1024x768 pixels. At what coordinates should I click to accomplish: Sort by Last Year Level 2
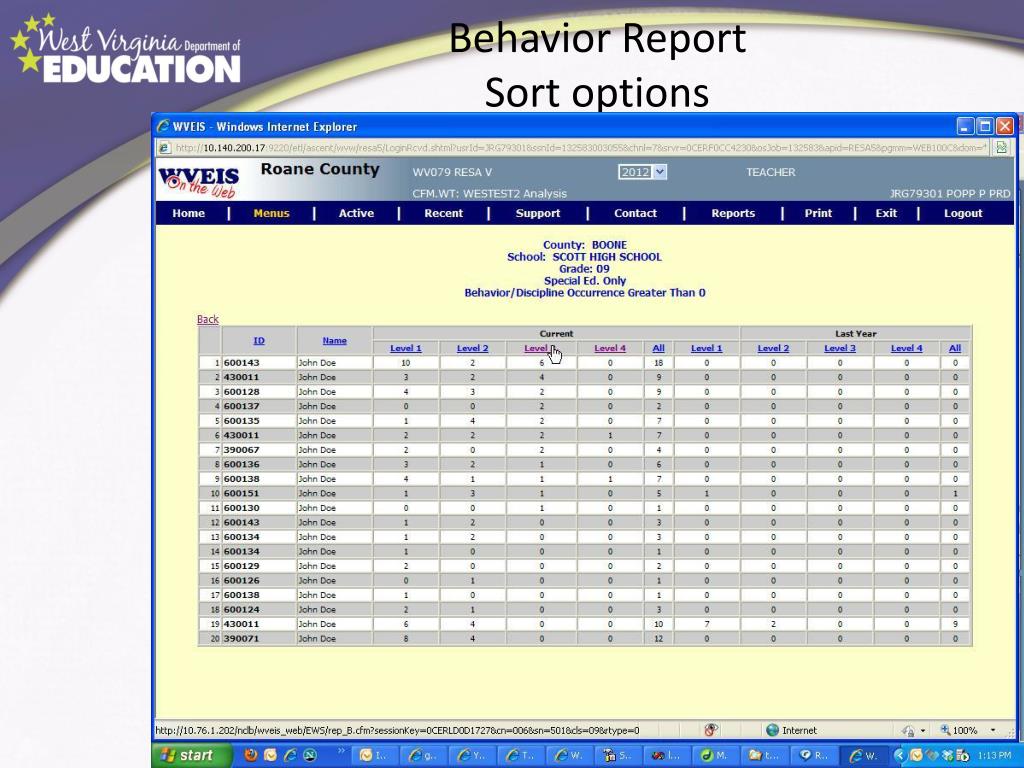(773, 349)
